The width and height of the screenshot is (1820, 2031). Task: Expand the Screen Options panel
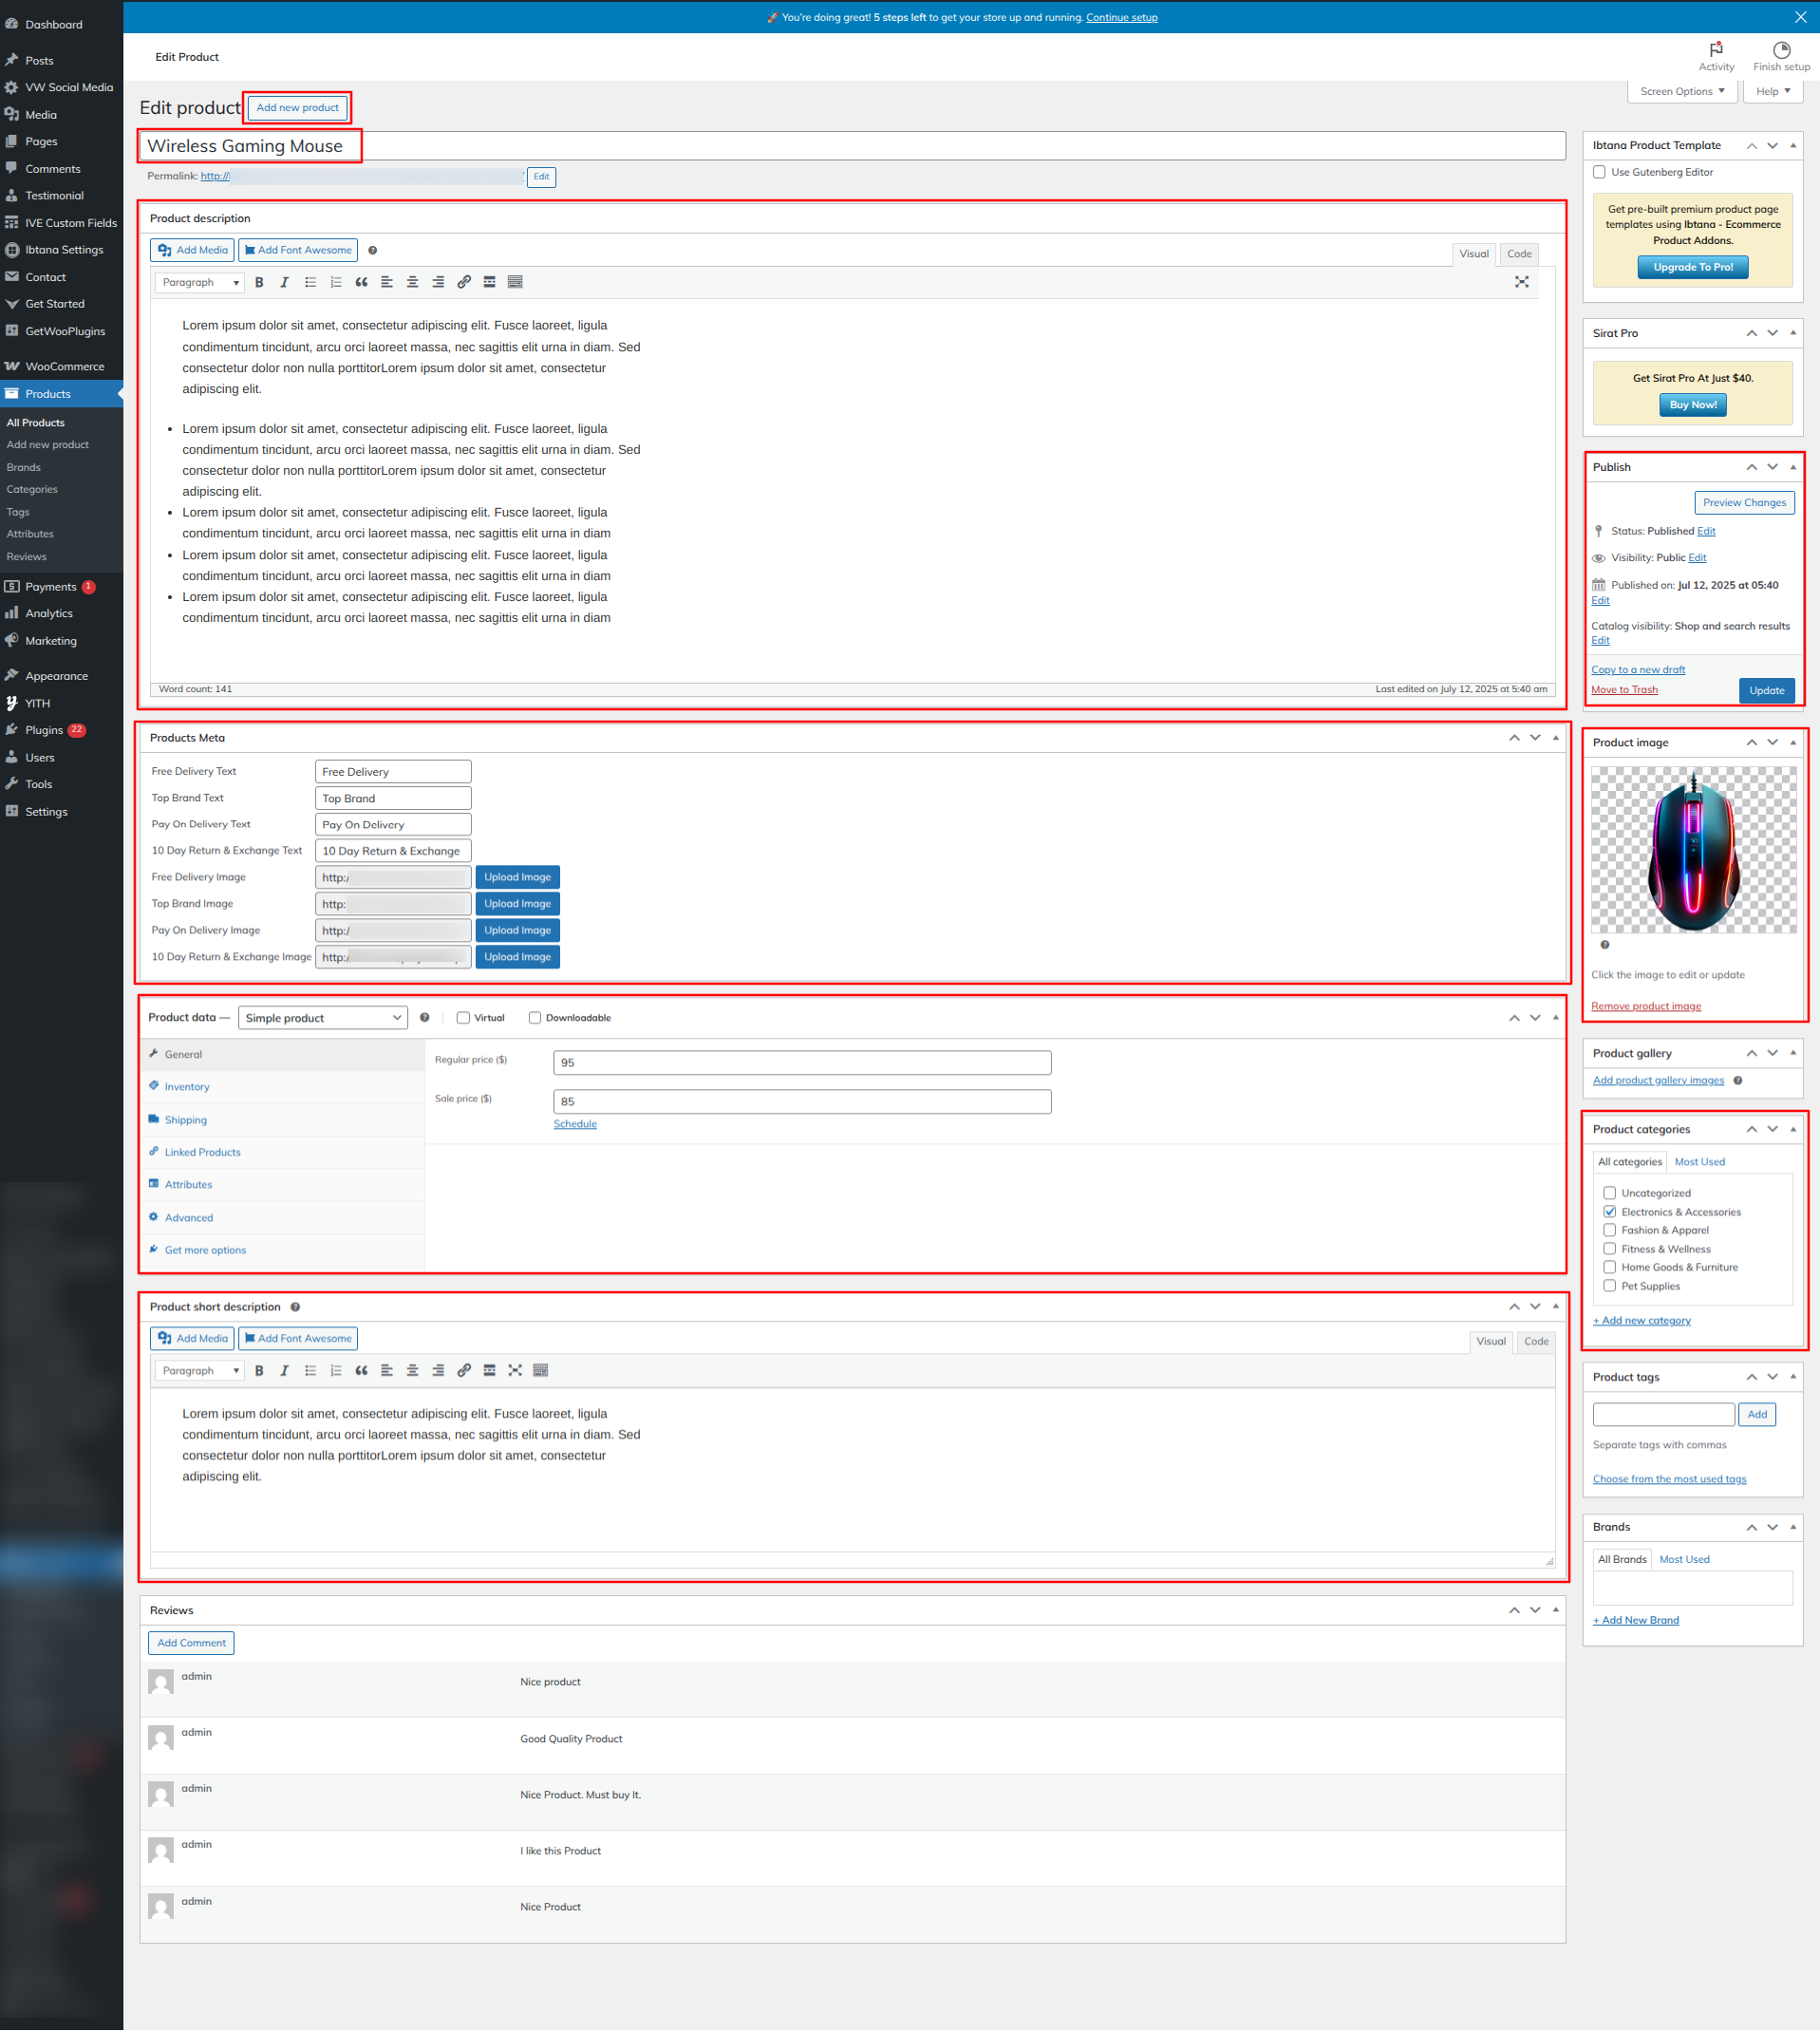tap(1681, 91)
